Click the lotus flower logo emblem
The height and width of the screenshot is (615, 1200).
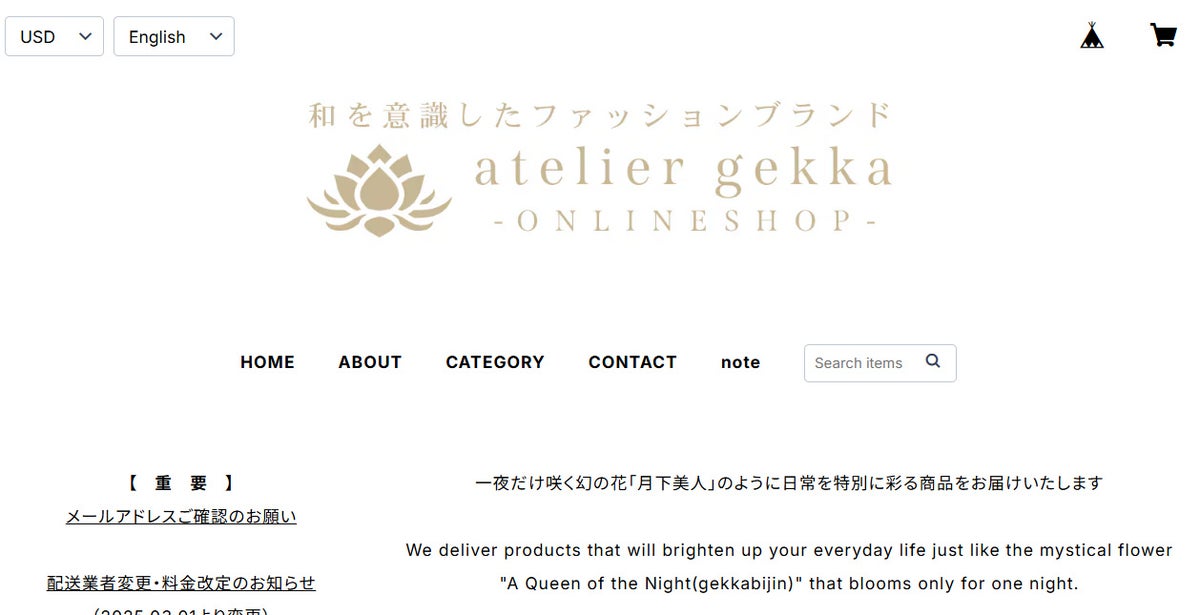tap(379, 189)
